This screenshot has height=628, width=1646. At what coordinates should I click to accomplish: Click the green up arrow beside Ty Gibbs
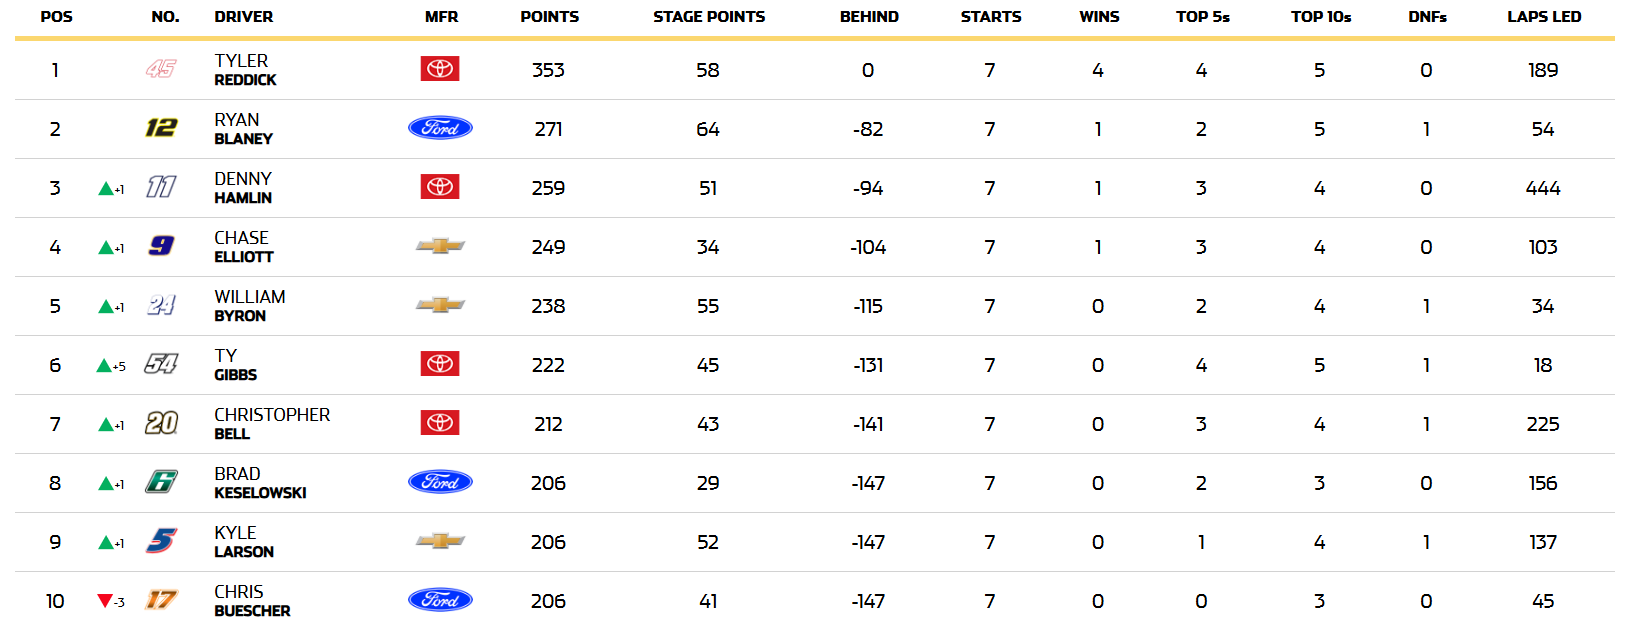click(x=104, y=366)
